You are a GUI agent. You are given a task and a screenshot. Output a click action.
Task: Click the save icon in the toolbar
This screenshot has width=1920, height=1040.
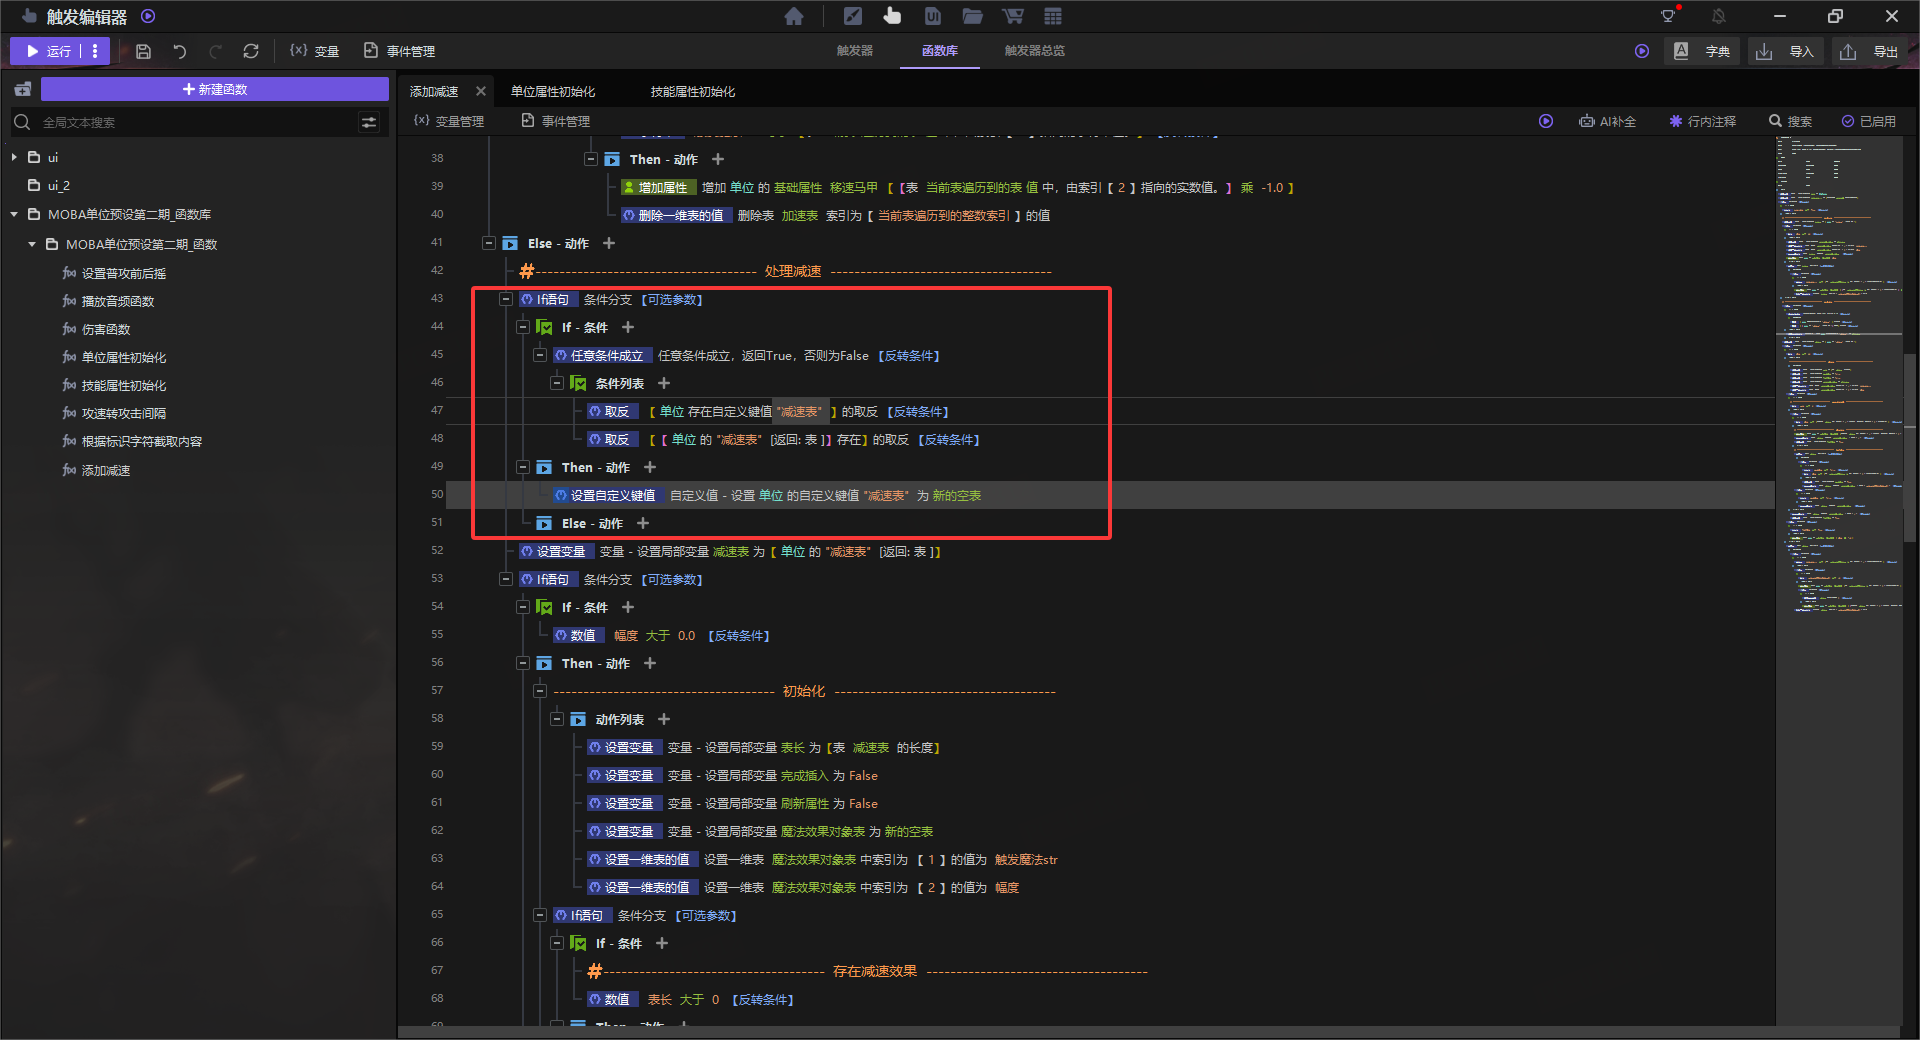143,51
